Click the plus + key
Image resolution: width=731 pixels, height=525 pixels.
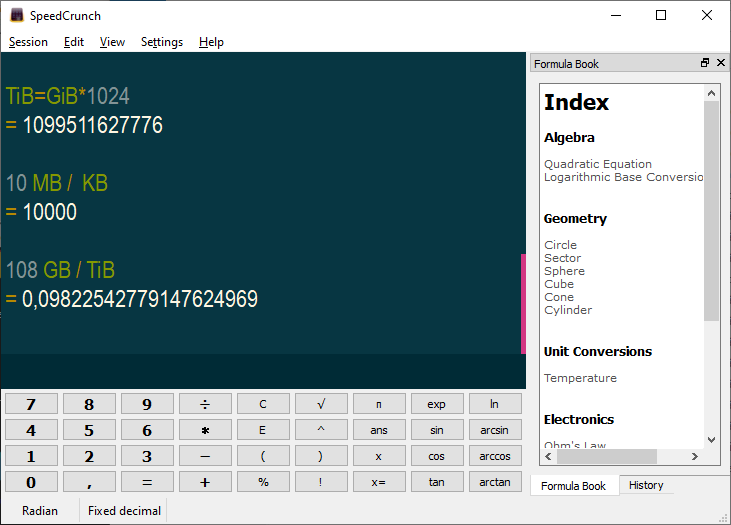205,482
